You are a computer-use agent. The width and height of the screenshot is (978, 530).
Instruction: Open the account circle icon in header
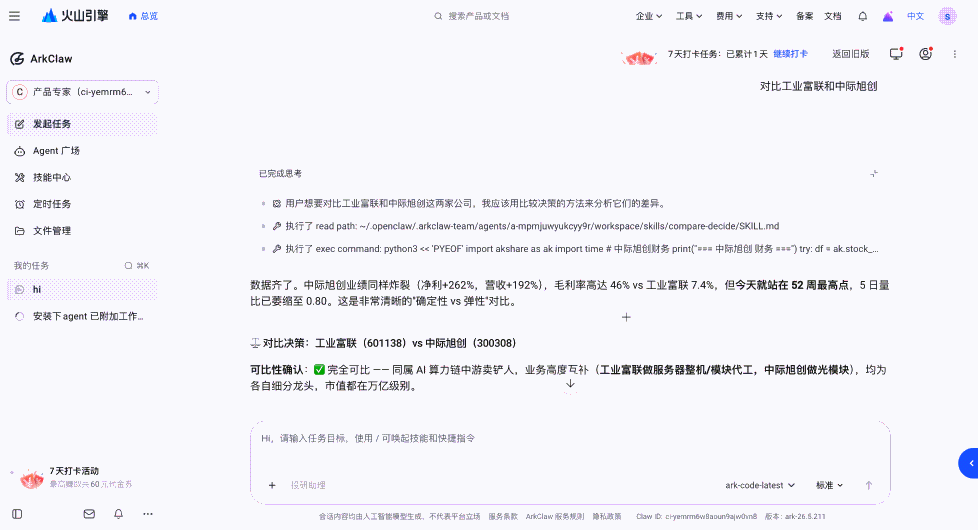926,54
